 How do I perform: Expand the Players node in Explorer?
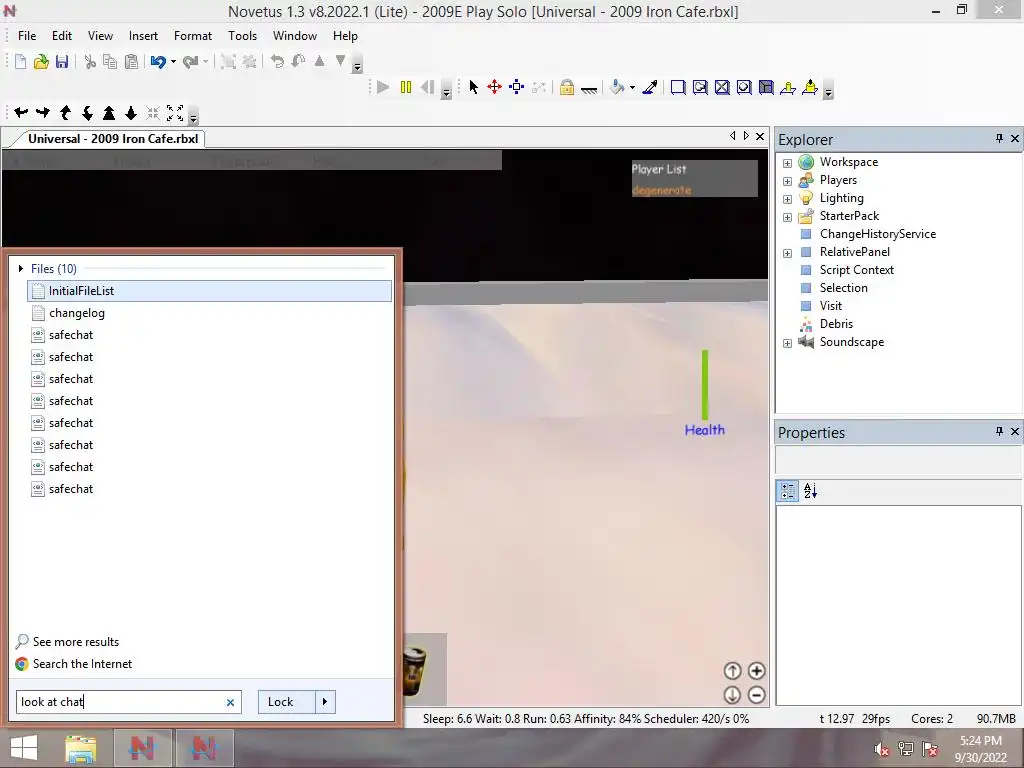788,181
